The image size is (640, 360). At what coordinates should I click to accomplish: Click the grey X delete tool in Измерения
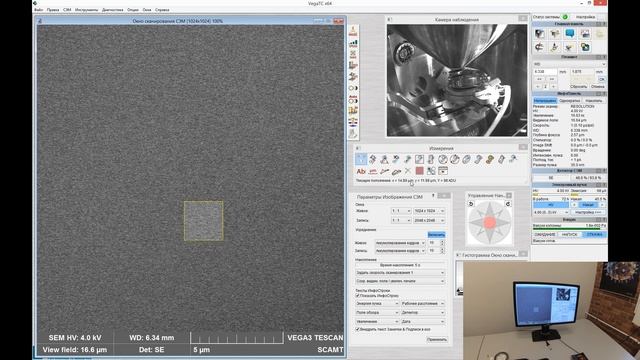point(407,171)
